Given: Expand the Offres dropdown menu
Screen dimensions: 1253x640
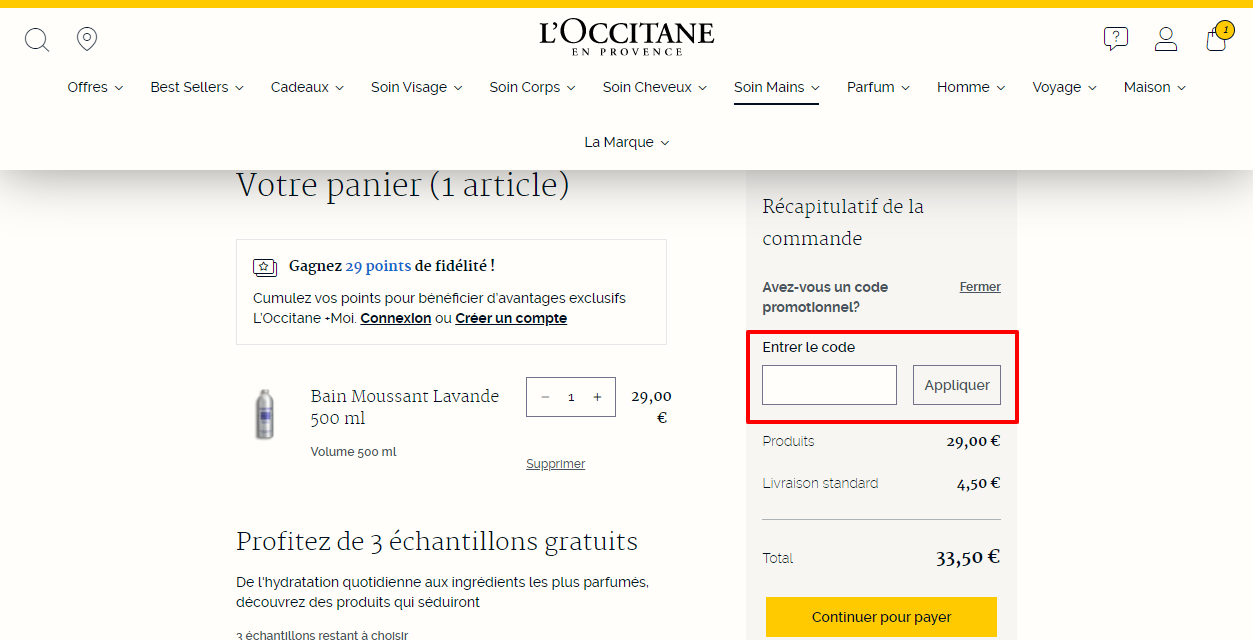Looking at the screenshot, I should pos(95,87).
